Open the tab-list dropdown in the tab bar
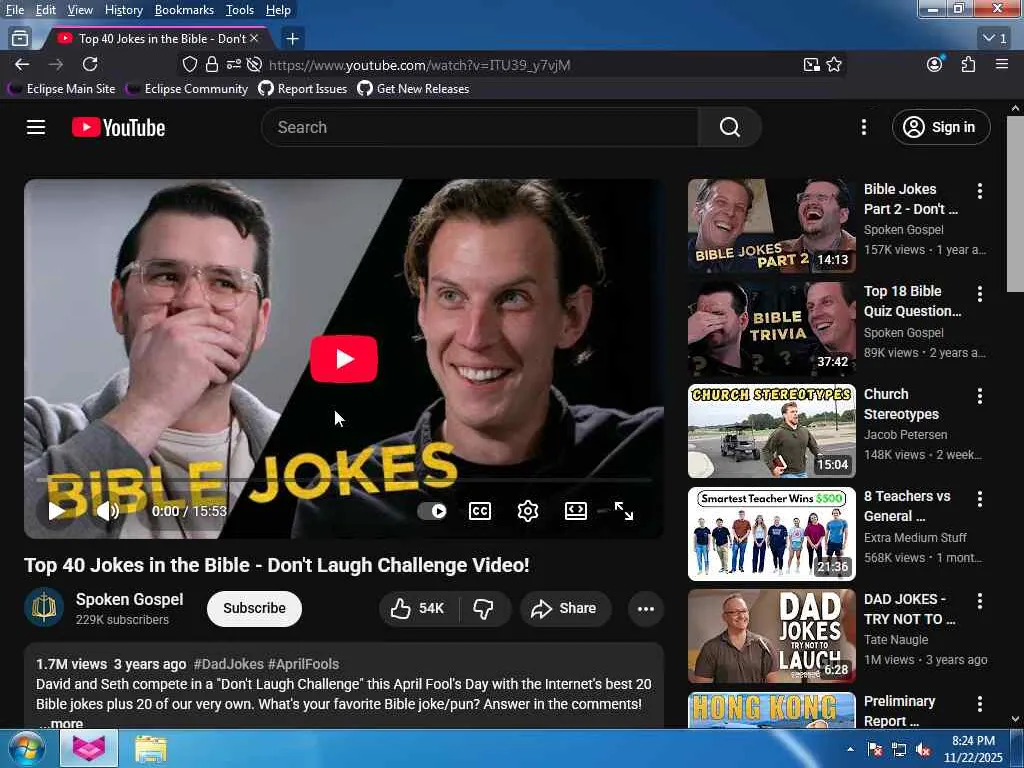 [995, 39]
